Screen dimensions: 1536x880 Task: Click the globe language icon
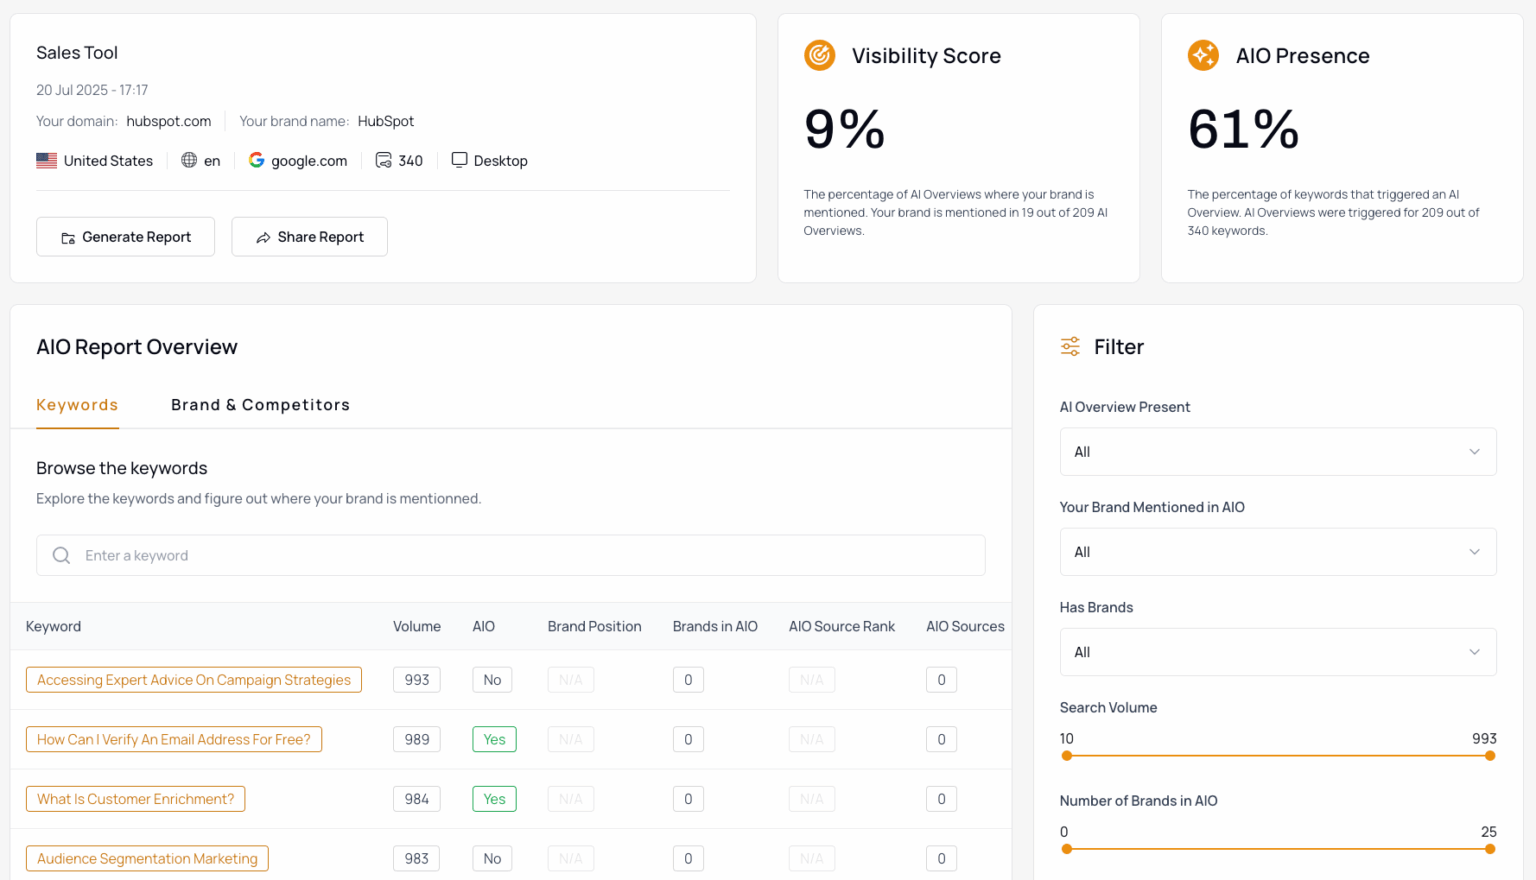189,160
